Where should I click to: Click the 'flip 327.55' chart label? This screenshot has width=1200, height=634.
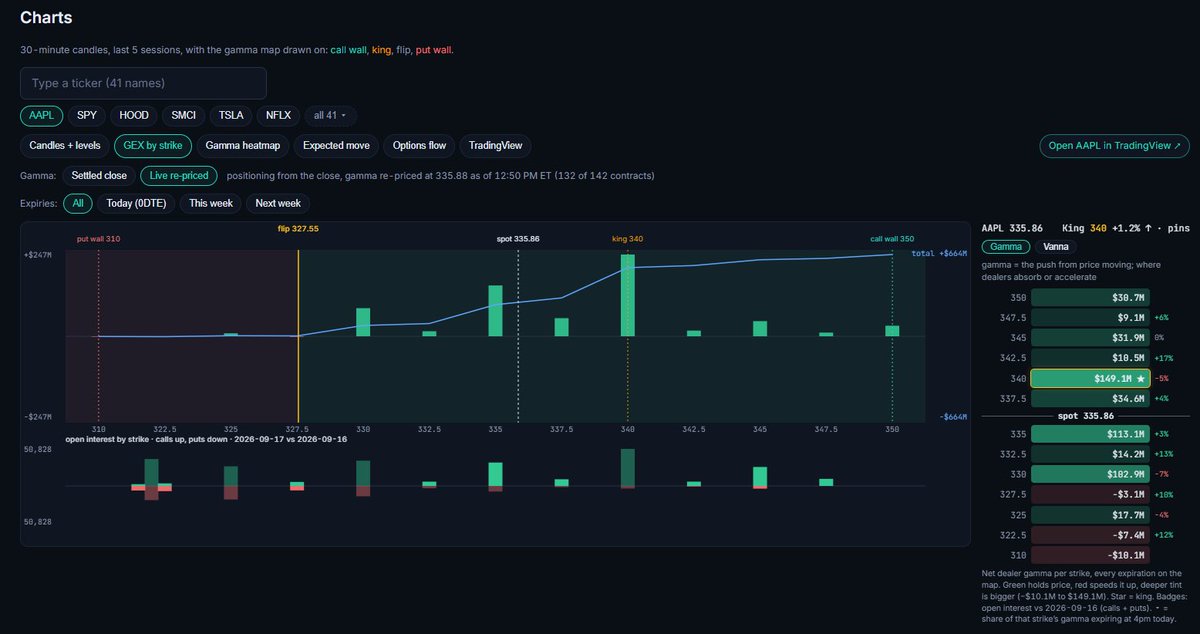click(298, 229)
